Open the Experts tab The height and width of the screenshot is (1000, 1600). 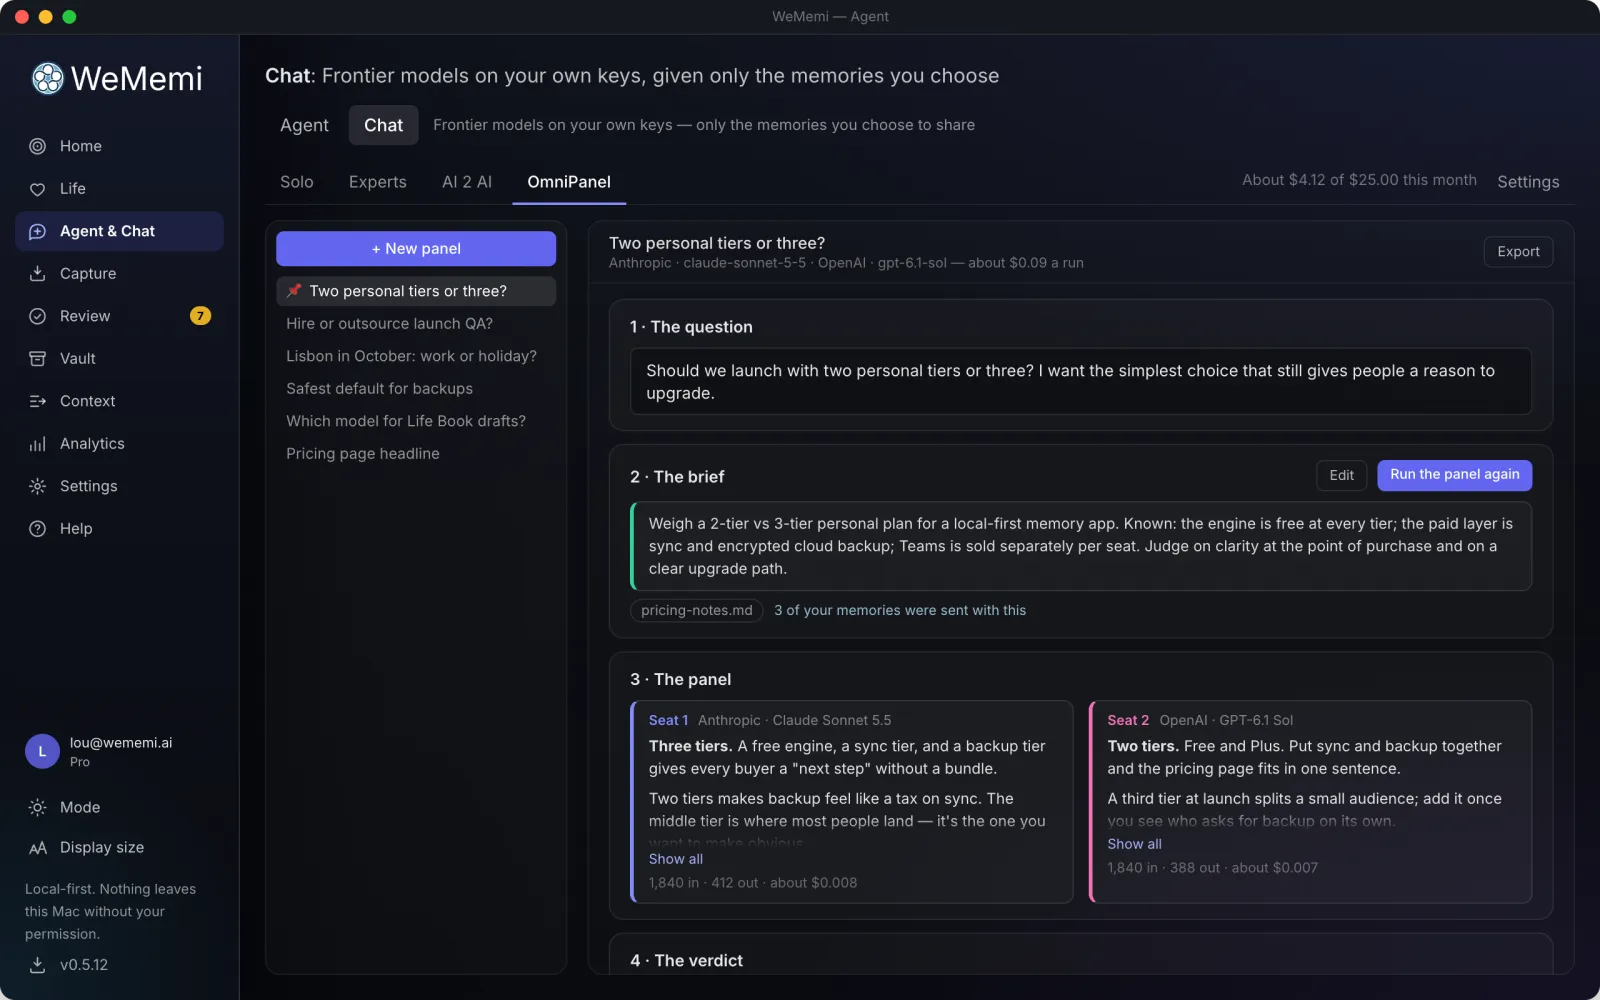coord(378,182)
